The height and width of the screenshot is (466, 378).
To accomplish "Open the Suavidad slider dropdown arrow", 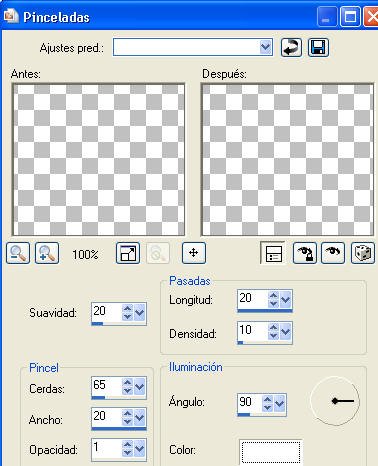I will pyautogui.click(x=139, y=312).
